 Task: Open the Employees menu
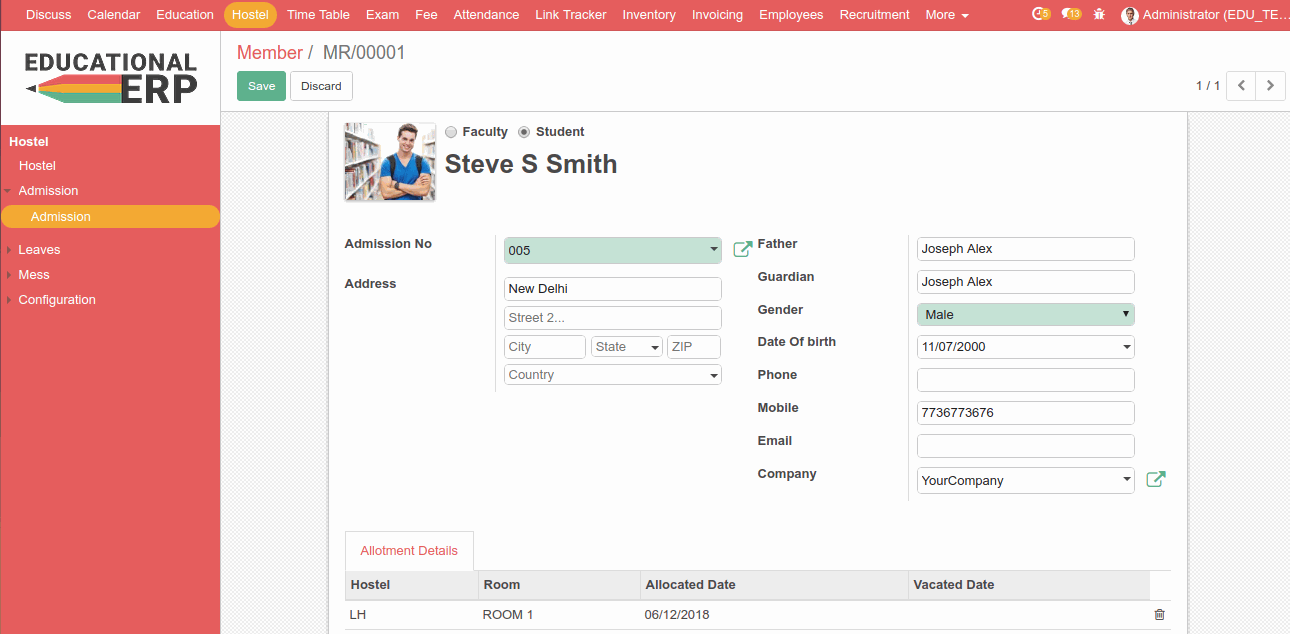(791, 15)
